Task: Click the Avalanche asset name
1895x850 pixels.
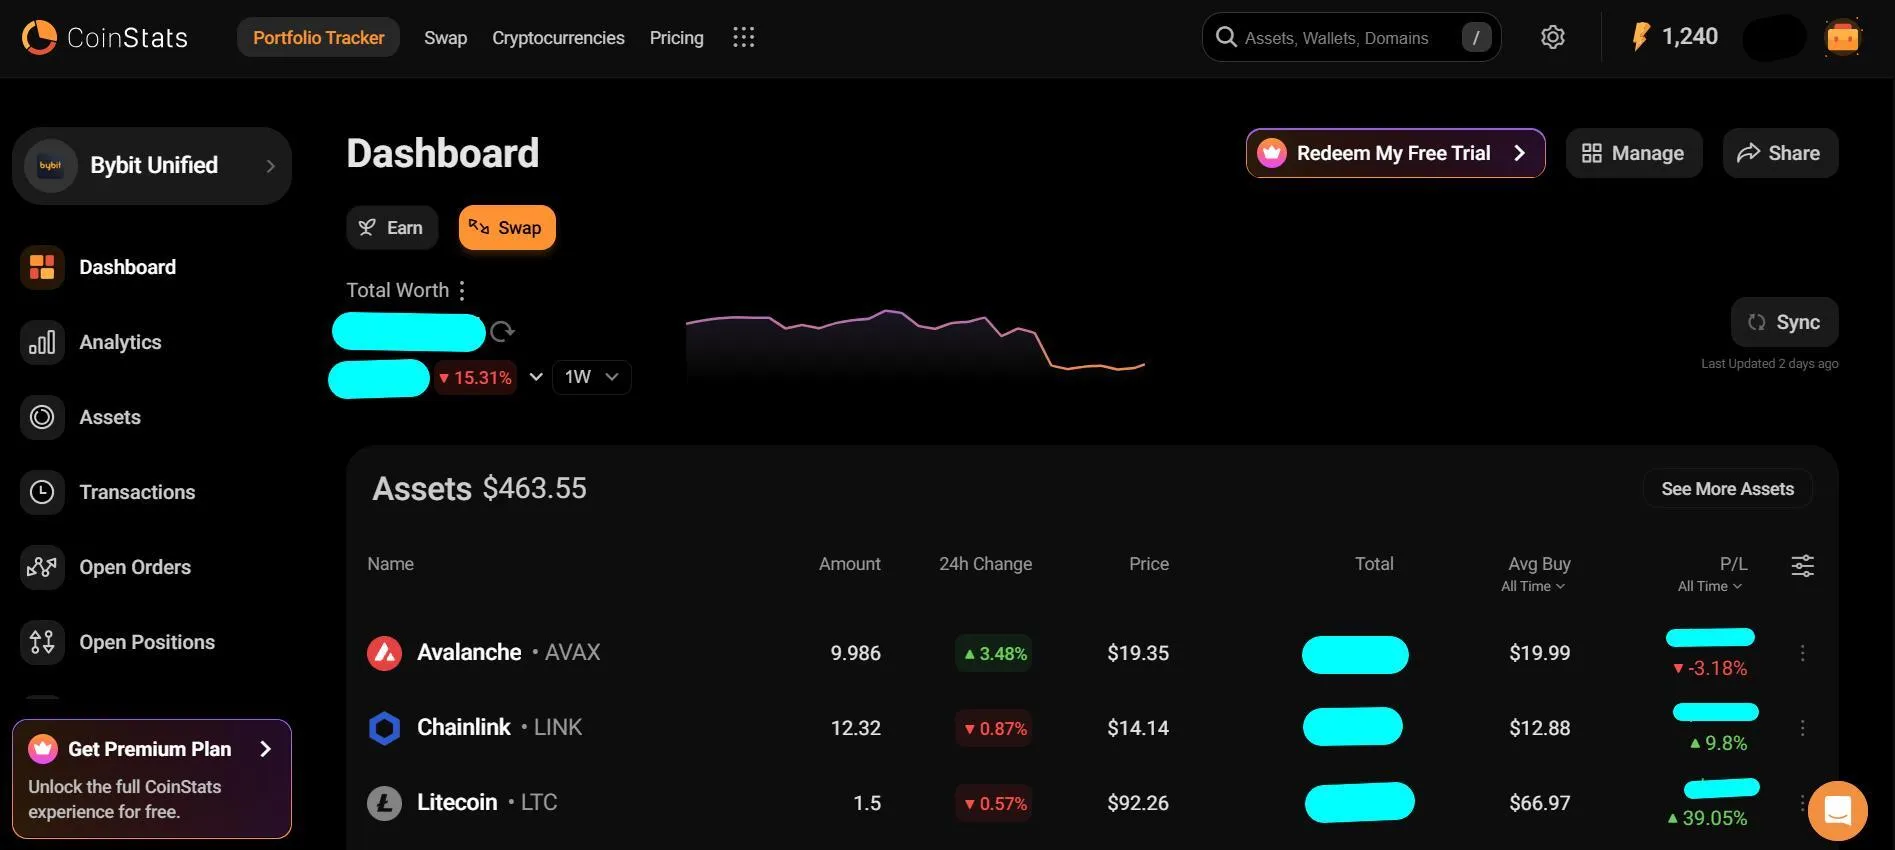Action: click(x=469, y=653)
